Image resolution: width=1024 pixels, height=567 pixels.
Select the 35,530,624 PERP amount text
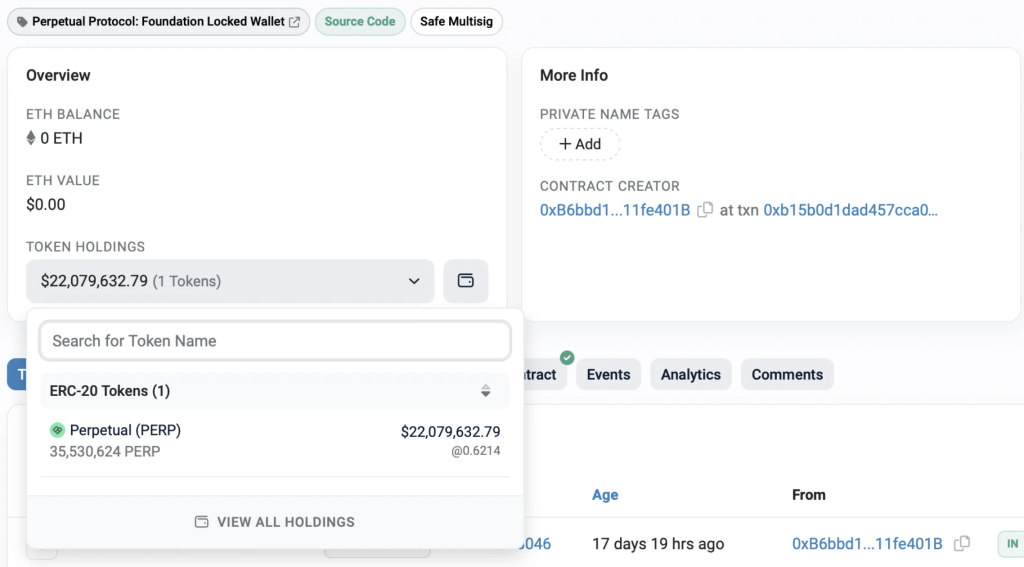104,451
